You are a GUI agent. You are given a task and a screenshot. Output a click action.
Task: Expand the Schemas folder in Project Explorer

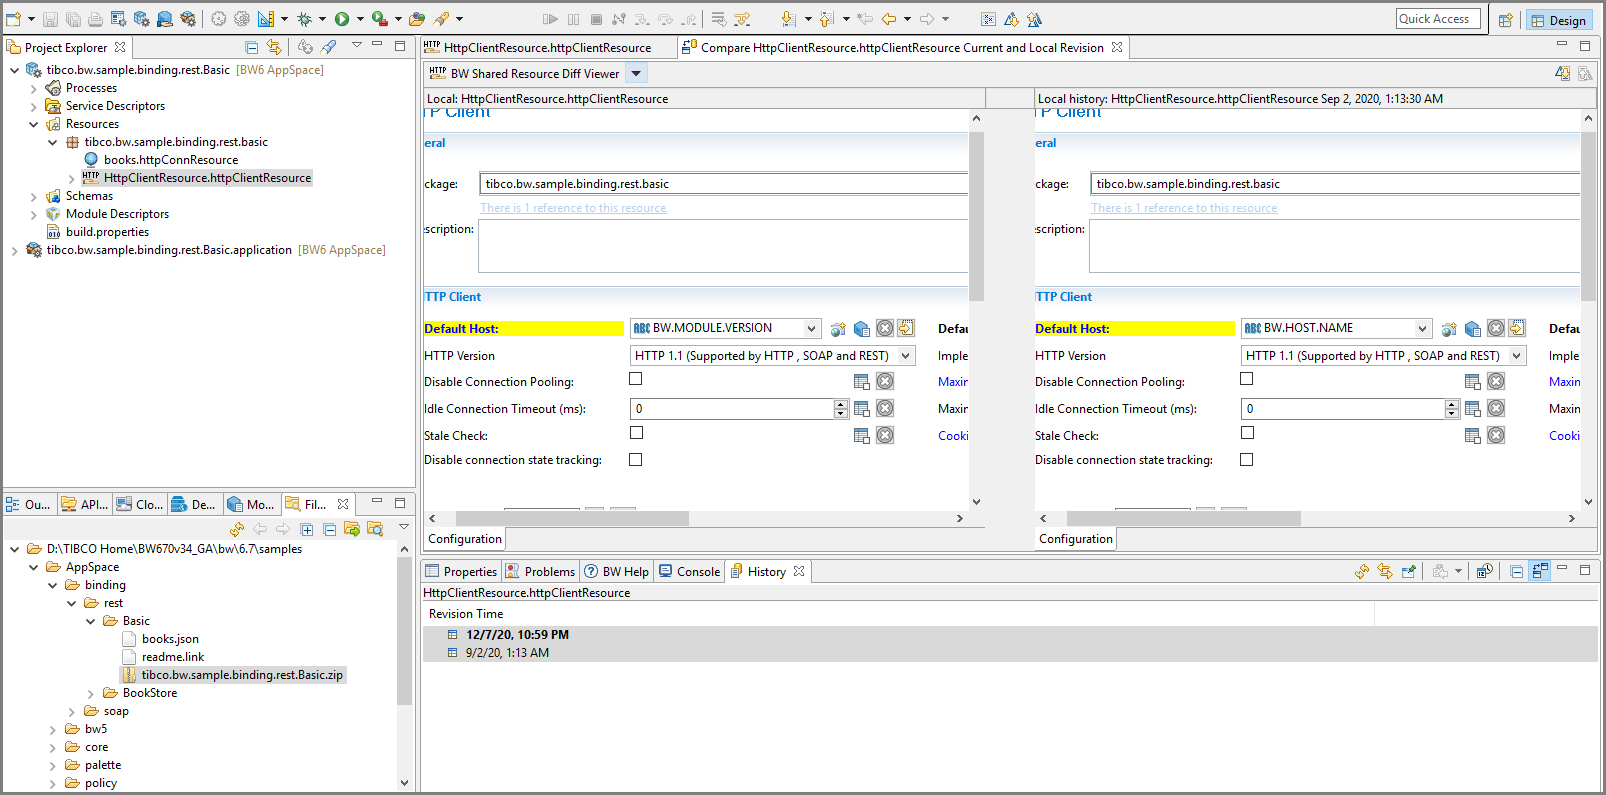(34, 197)
